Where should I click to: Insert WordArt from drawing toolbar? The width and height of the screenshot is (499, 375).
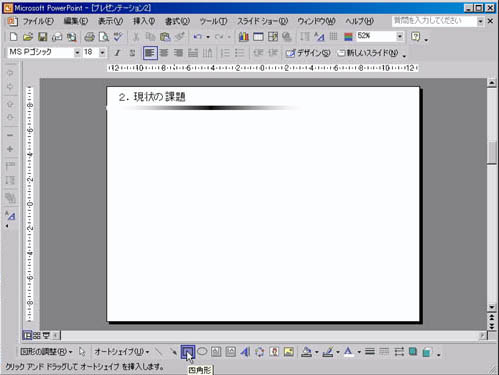245,352
